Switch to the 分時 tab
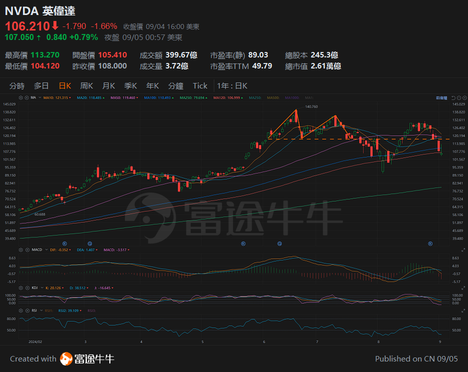The width and height of the screenshot is (468, 372). pyautogui.click(x=17, y=86)
